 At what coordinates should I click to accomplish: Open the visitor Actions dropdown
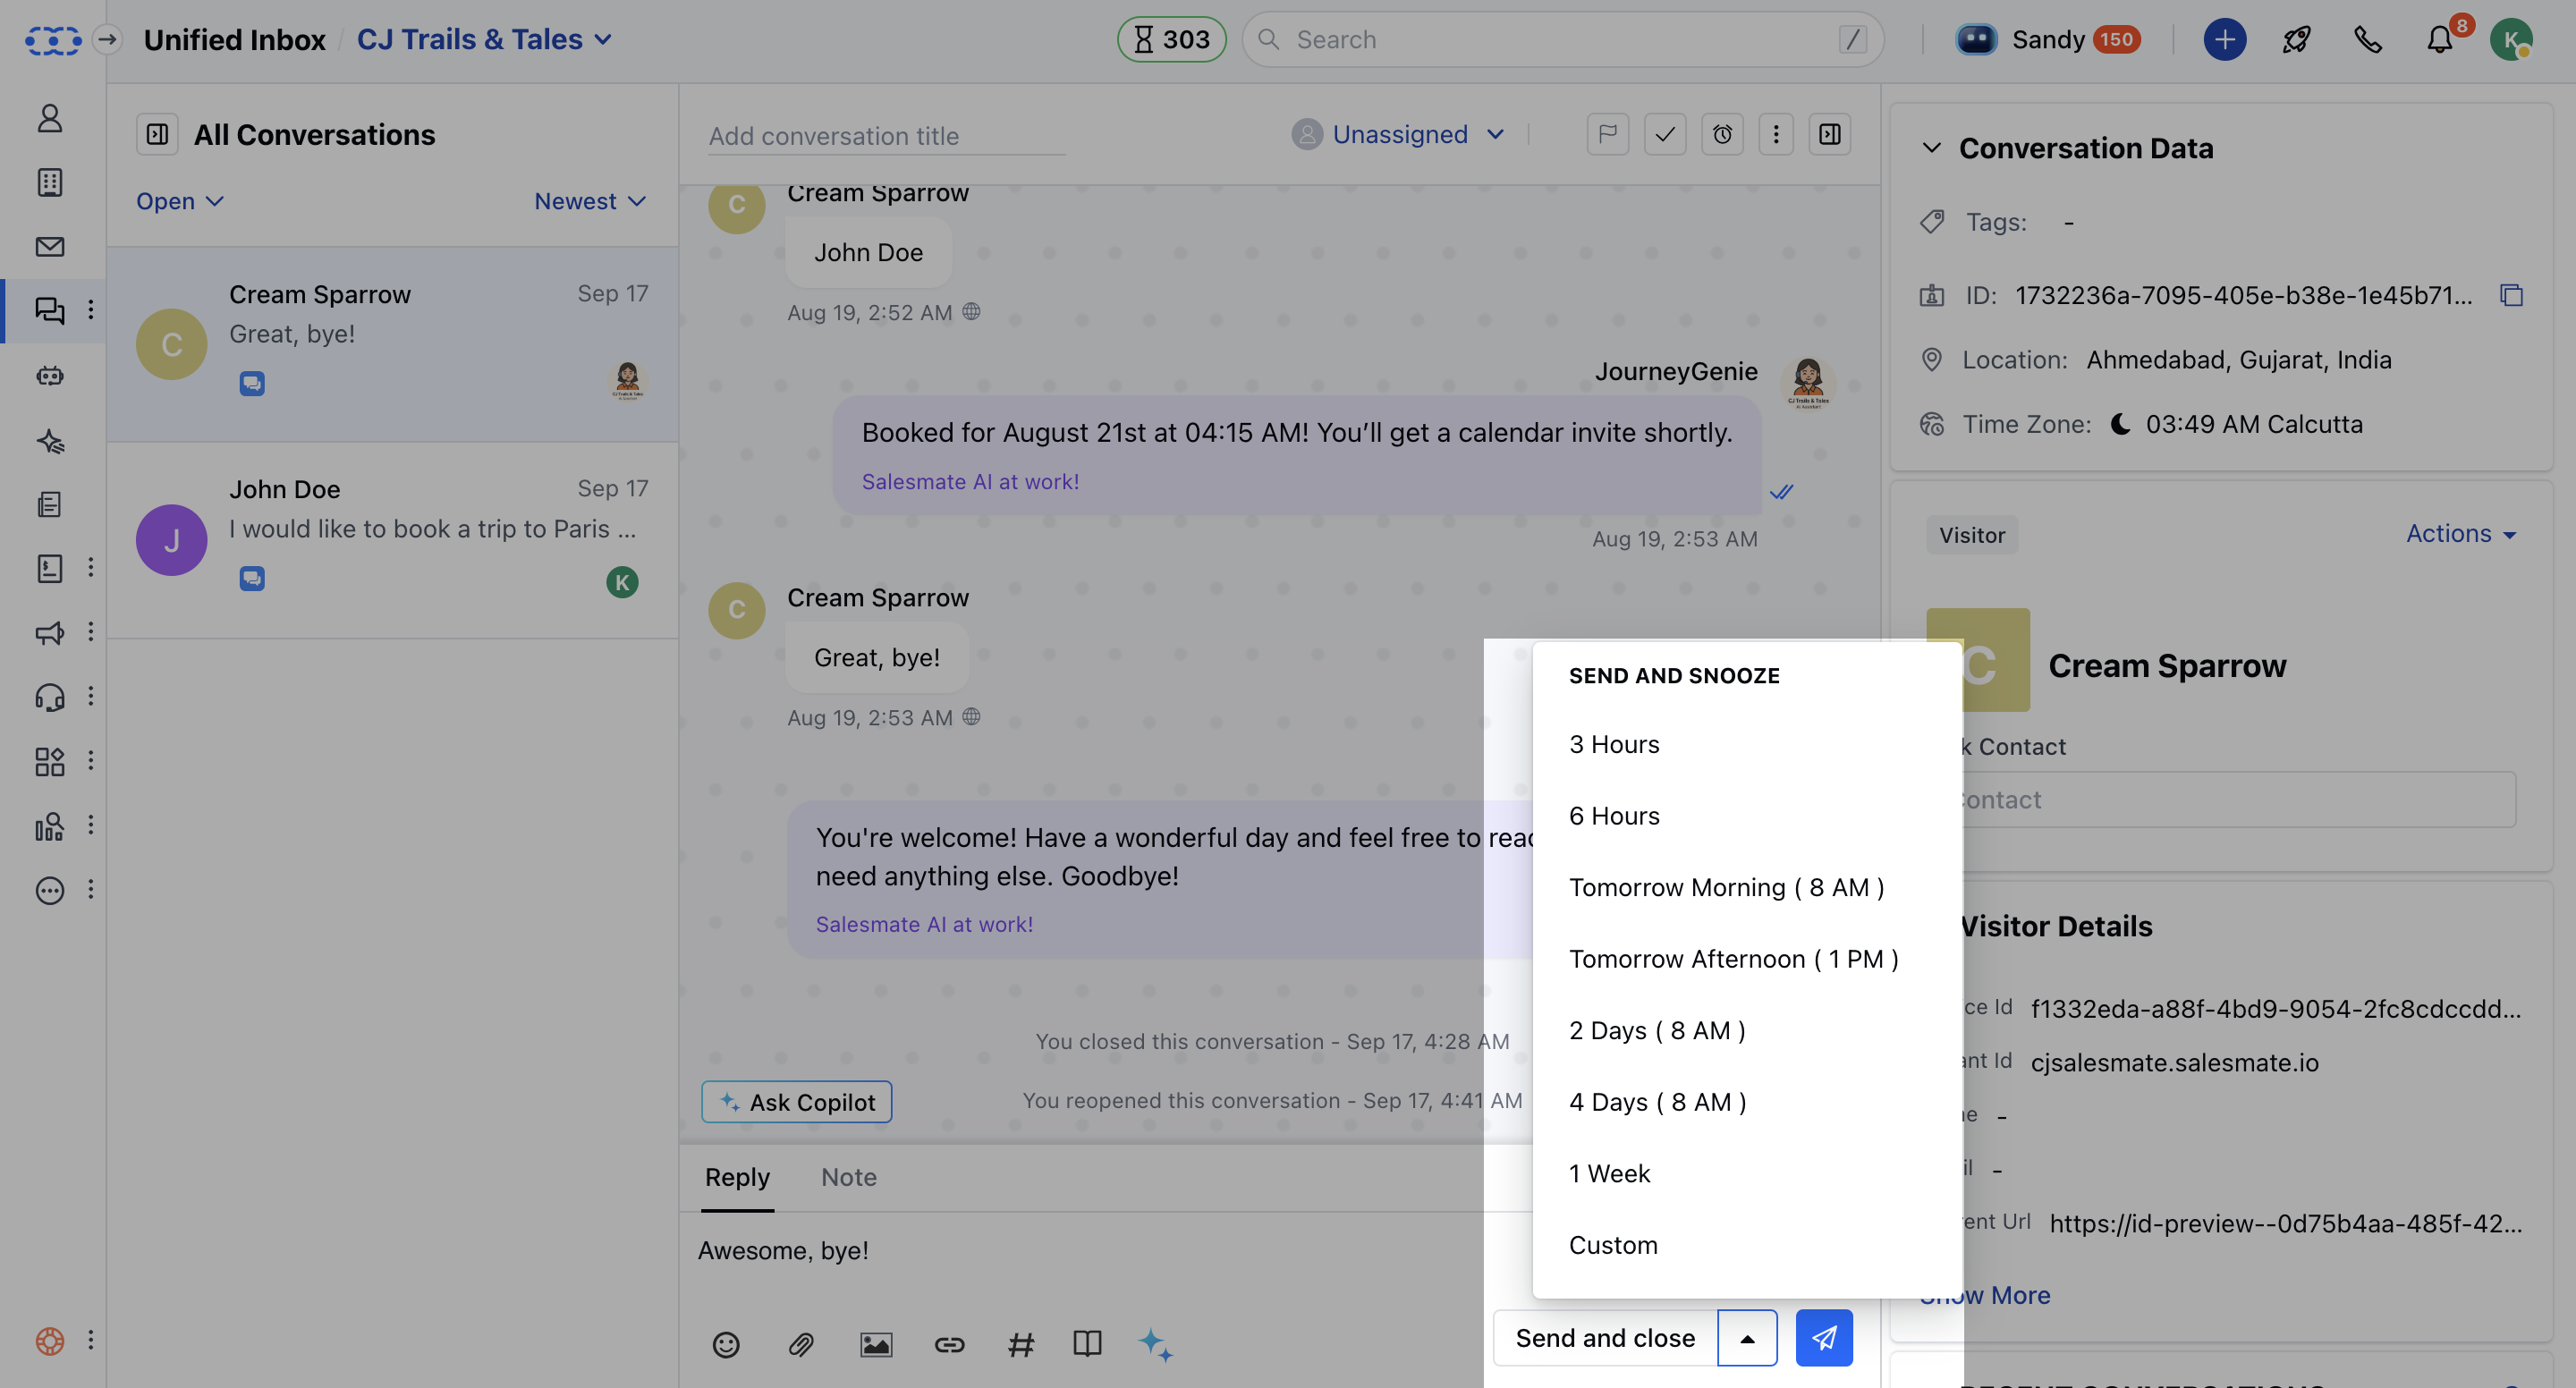[2461, 533]
